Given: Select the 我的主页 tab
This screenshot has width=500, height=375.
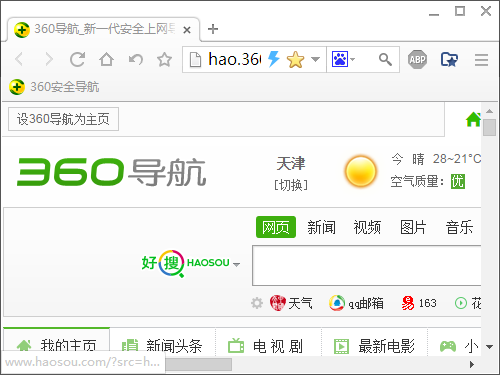Looking at the screenshot, I should [x=57, y=343].
